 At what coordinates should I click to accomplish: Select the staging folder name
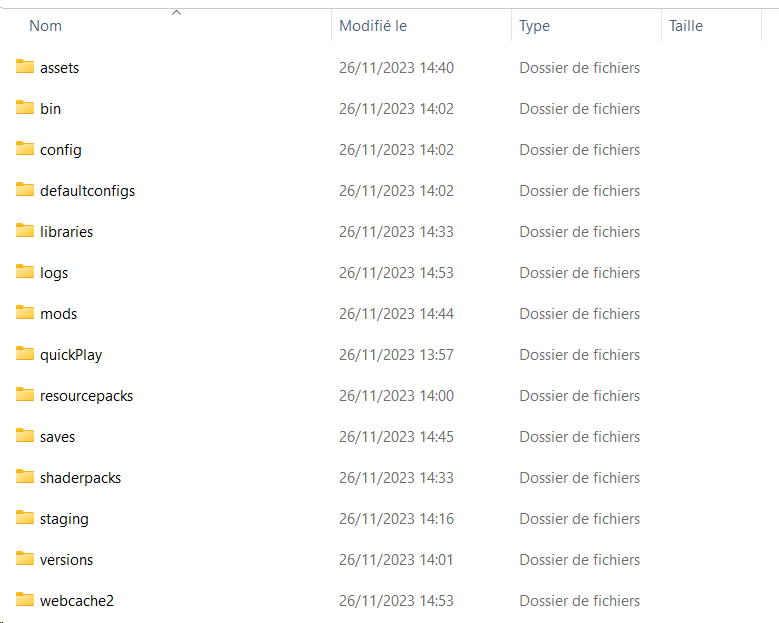point(64,519)
